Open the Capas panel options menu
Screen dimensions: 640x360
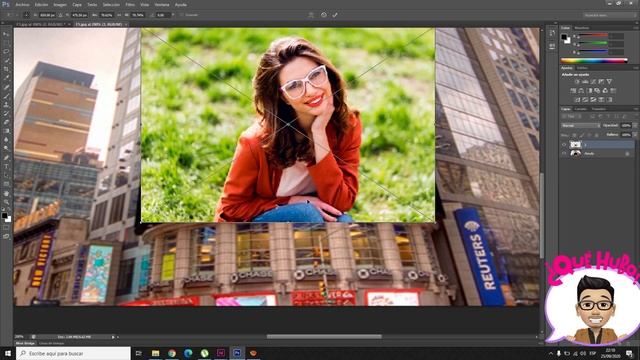(x=636, y=109)
